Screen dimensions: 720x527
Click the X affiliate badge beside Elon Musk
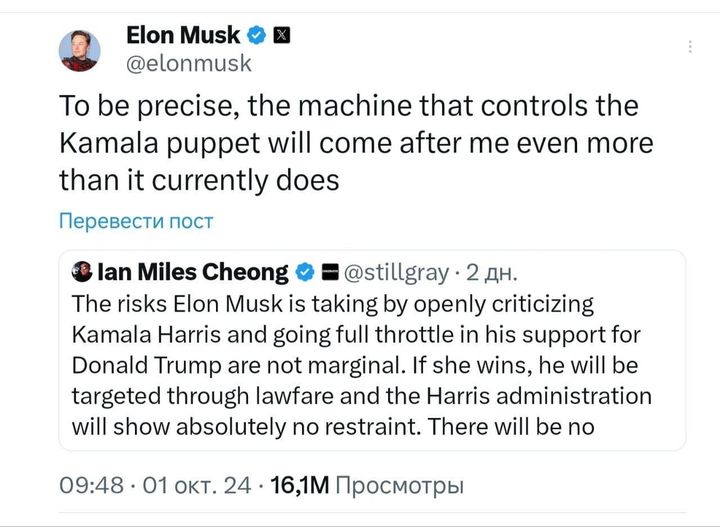[282, 36]
